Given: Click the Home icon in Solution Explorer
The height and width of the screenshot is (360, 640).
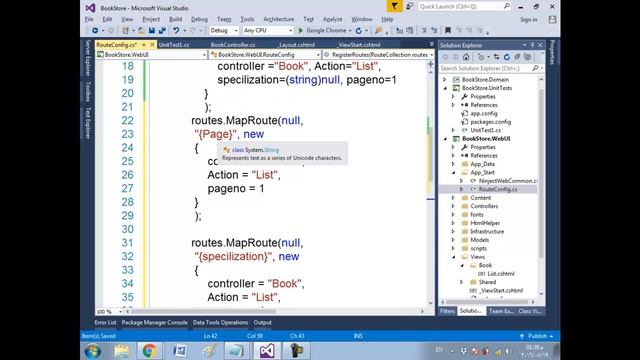Looking at the screenshot, I should [466, 57].
